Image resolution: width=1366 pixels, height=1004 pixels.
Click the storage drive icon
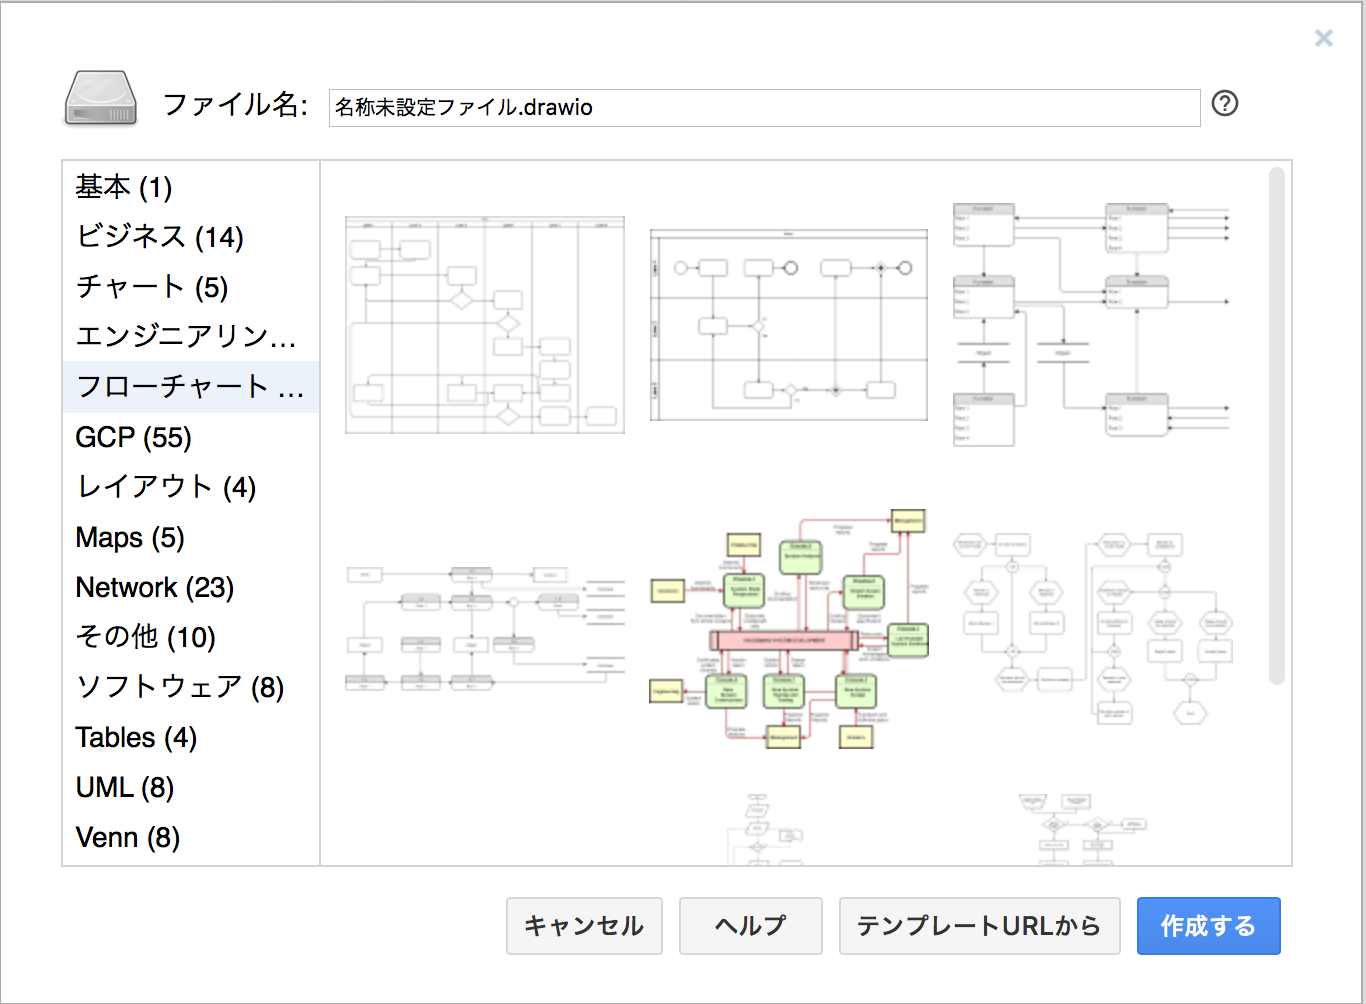(x=100, y=100)
